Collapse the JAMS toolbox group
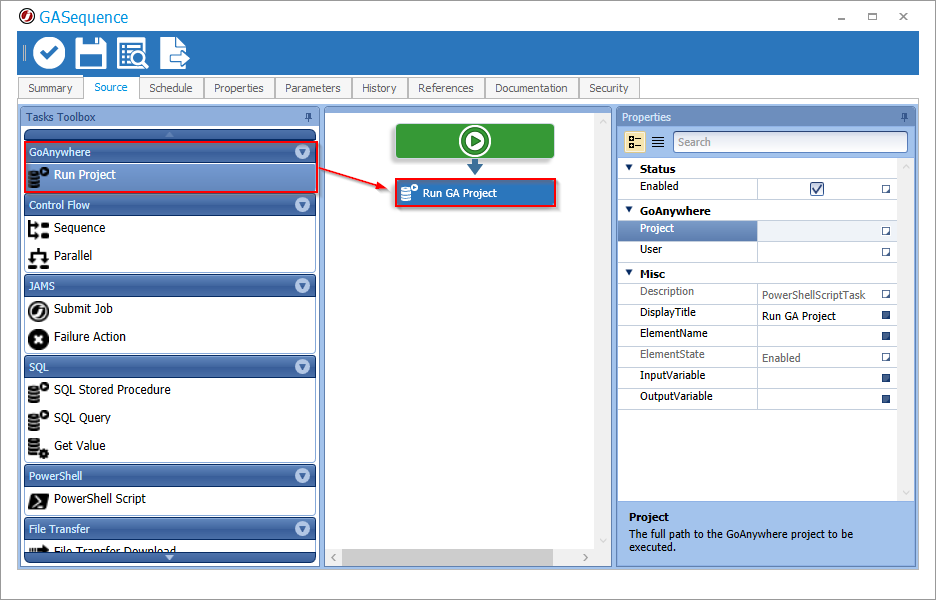This screenshot has width=936, height=600. click(303, 286)
